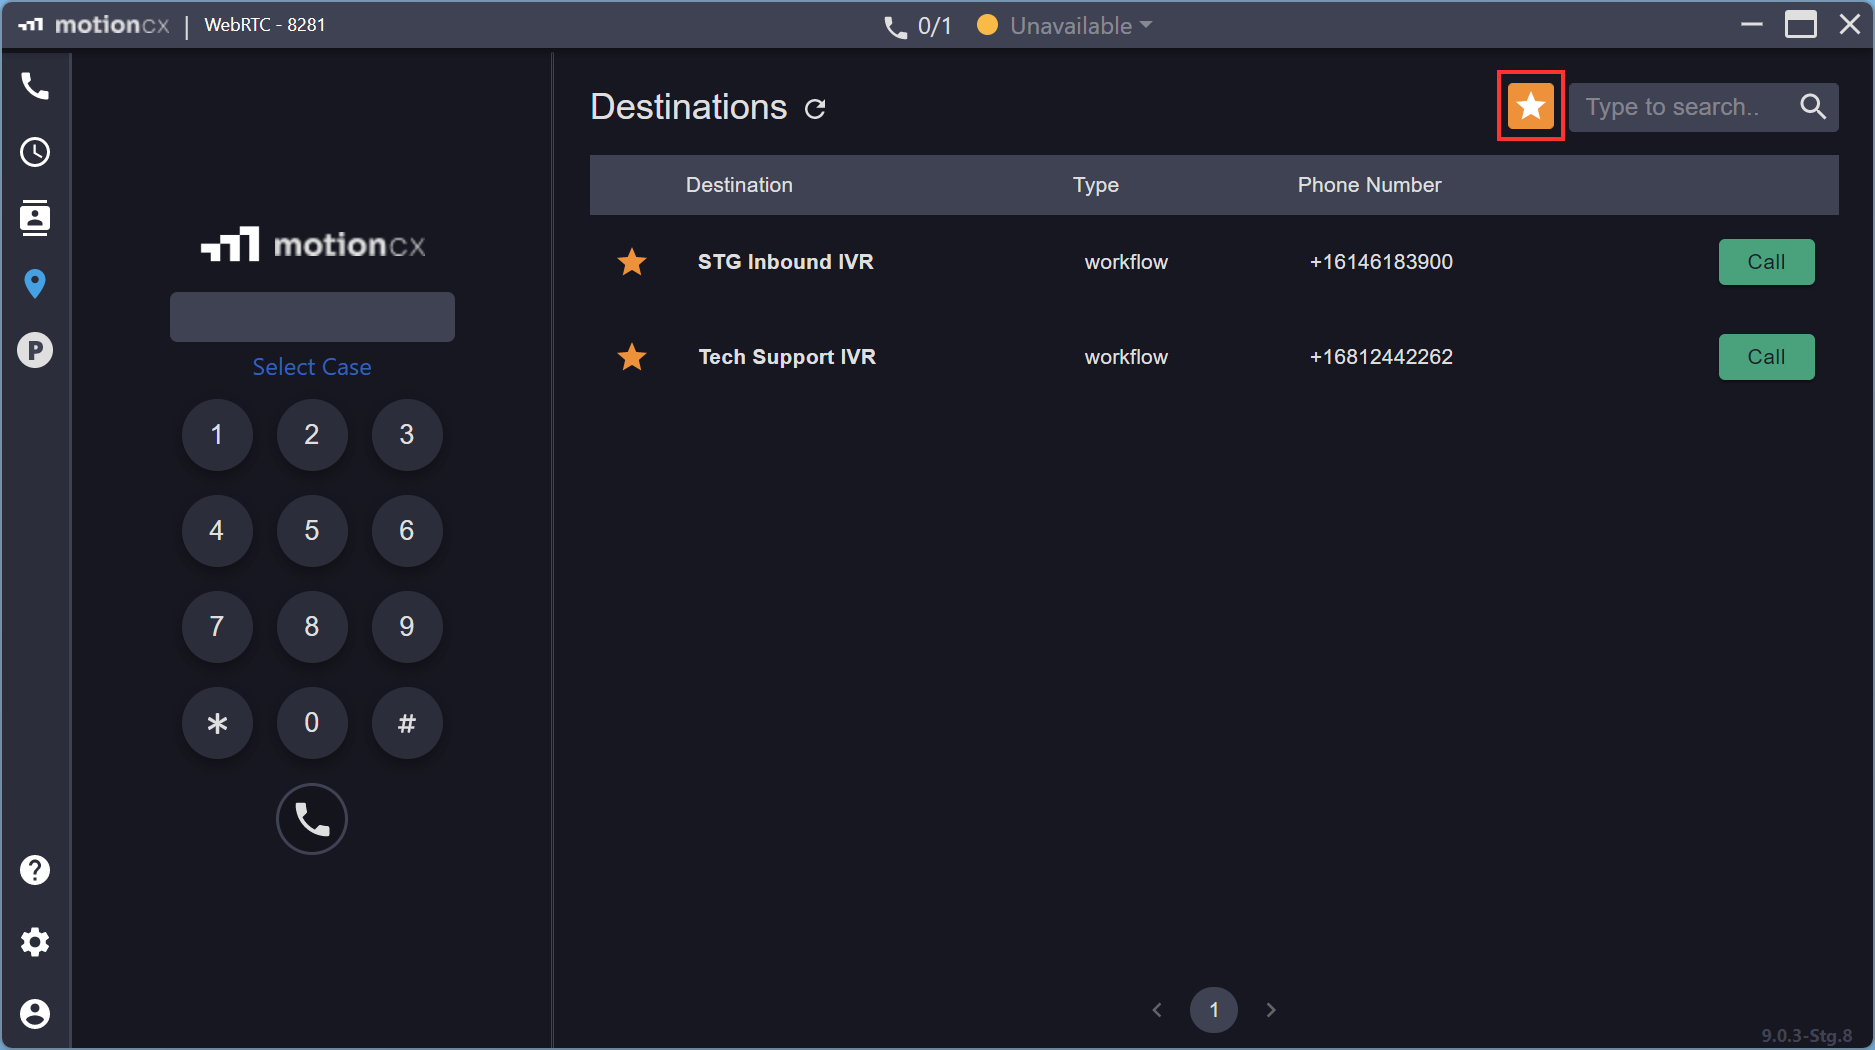
Task: Unfavorite Tech Support IVR star
Action: [x=632, y=357]
